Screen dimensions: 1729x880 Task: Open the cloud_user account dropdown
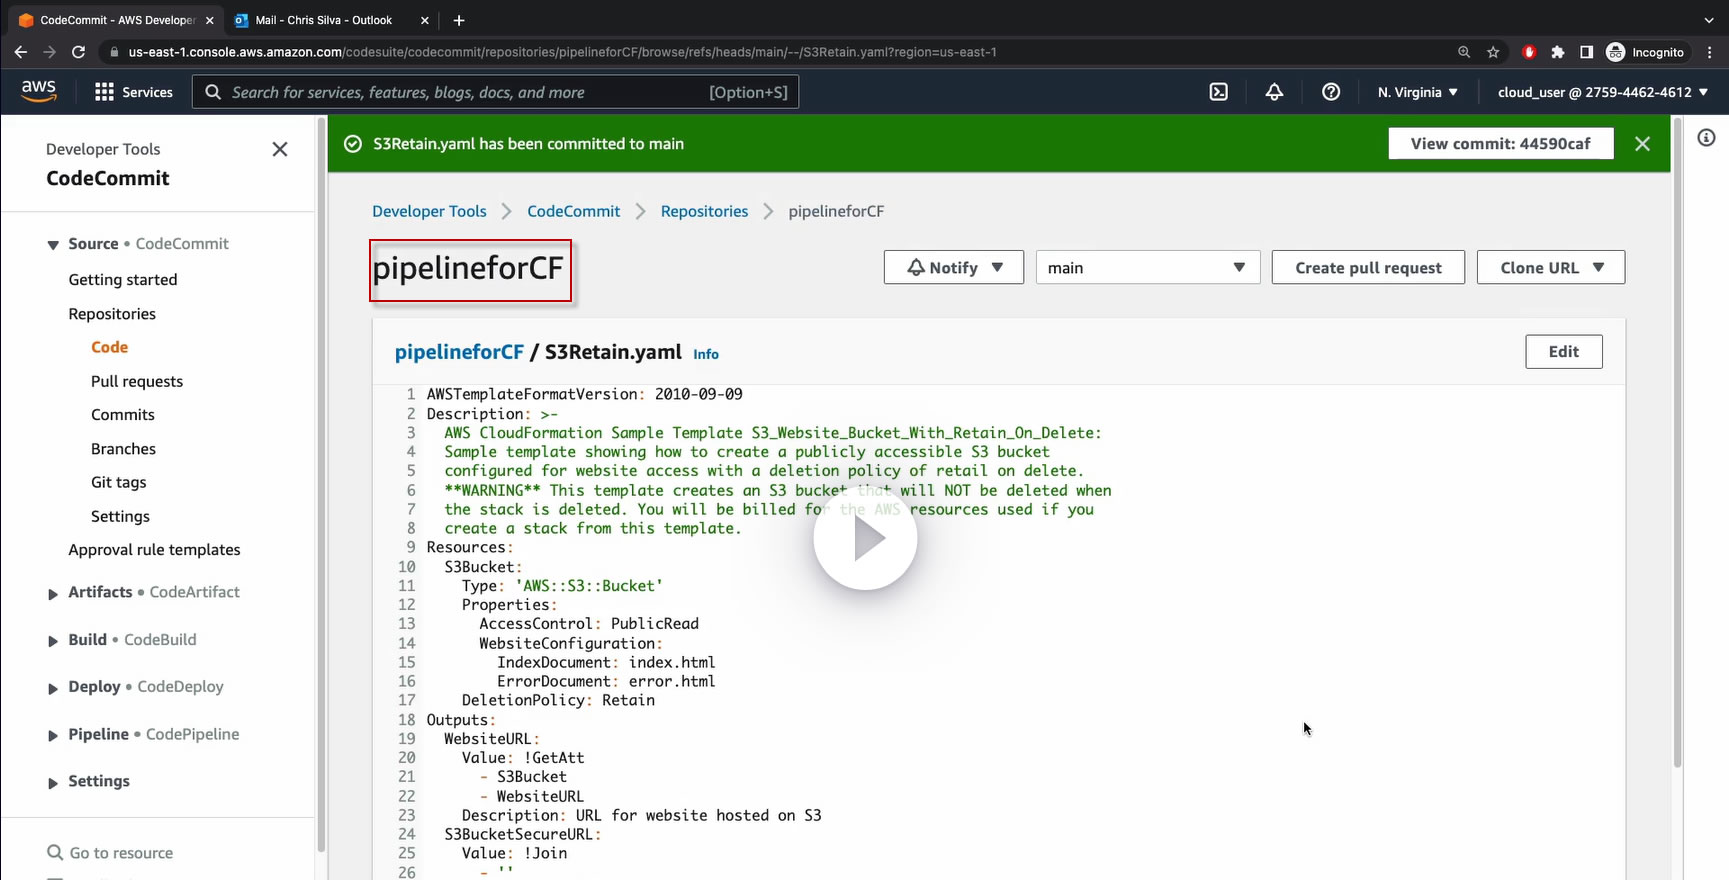tap(1602, 92)
